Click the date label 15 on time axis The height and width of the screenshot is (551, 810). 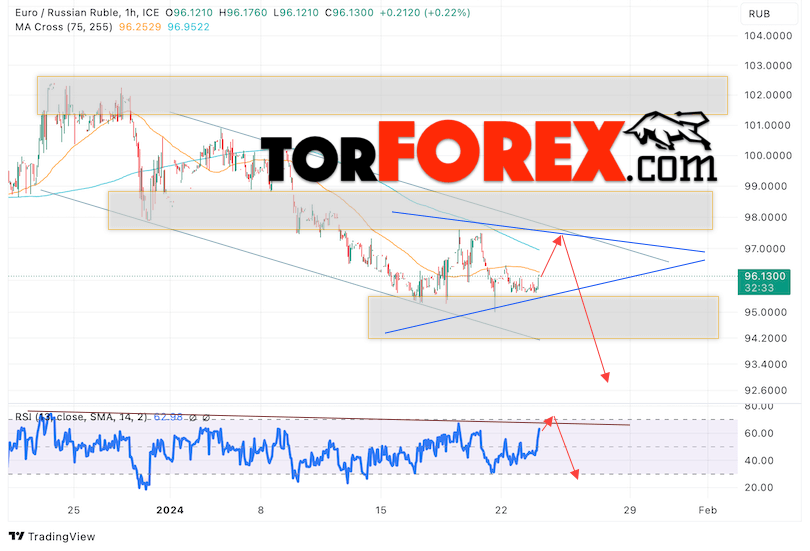tap(381, 510)
